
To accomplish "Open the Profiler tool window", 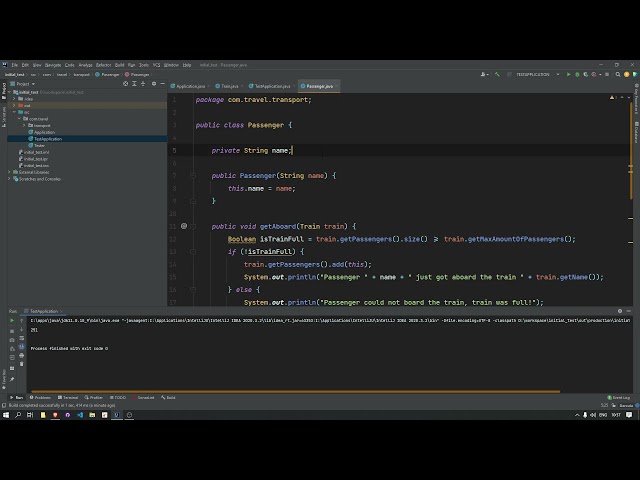I will tap(93, 398).
